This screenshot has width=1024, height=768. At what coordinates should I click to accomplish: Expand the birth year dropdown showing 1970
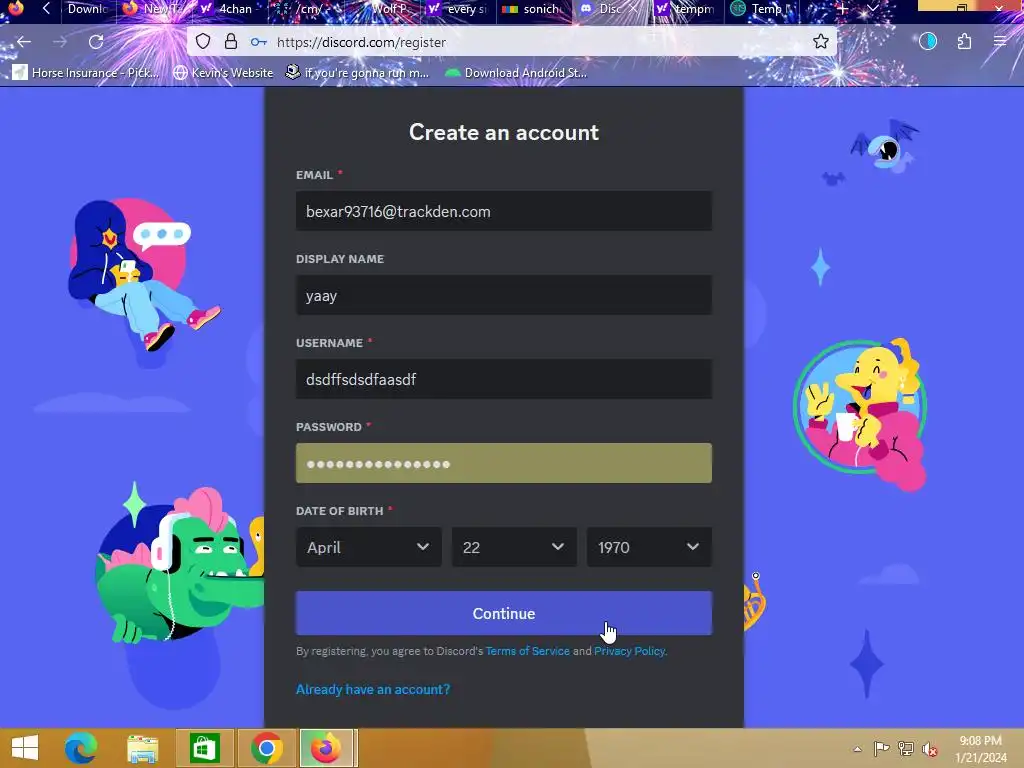649,547
